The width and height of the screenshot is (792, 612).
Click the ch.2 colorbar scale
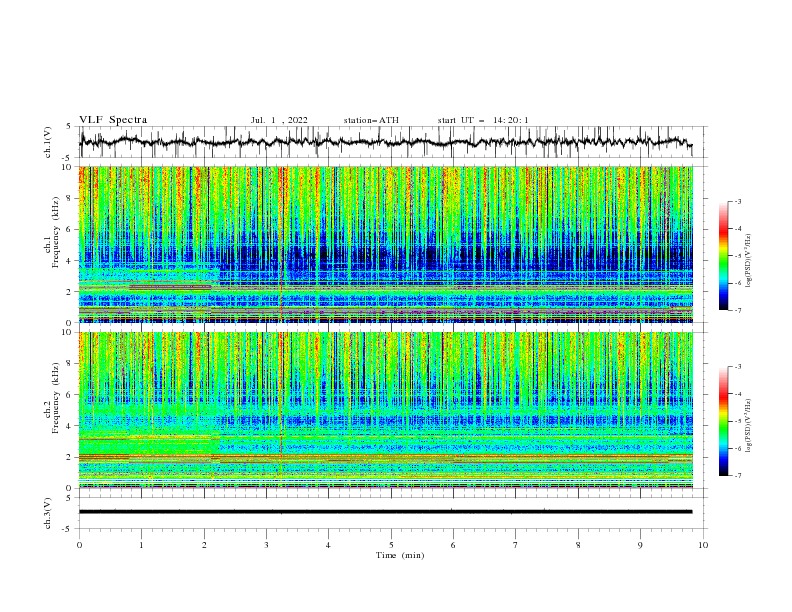click(x=724, y=421)
